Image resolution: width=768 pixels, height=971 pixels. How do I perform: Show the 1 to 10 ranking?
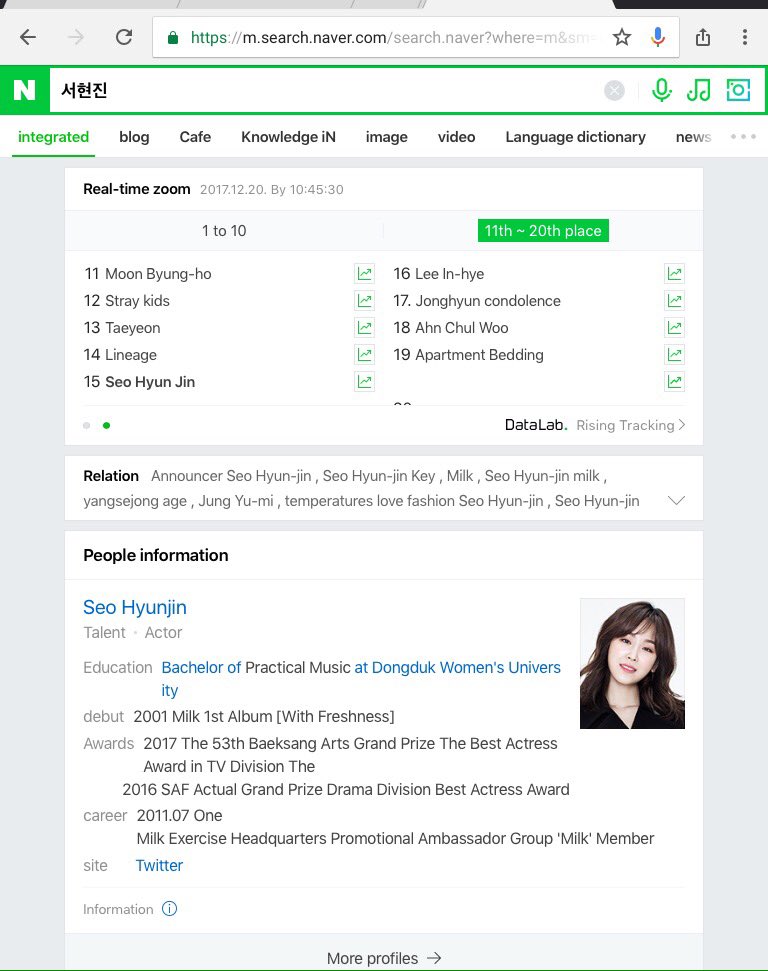tap(224, 231)
